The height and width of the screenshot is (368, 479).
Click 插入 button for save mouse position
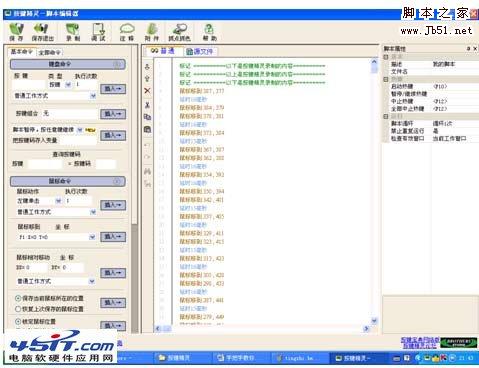point(113,303)
